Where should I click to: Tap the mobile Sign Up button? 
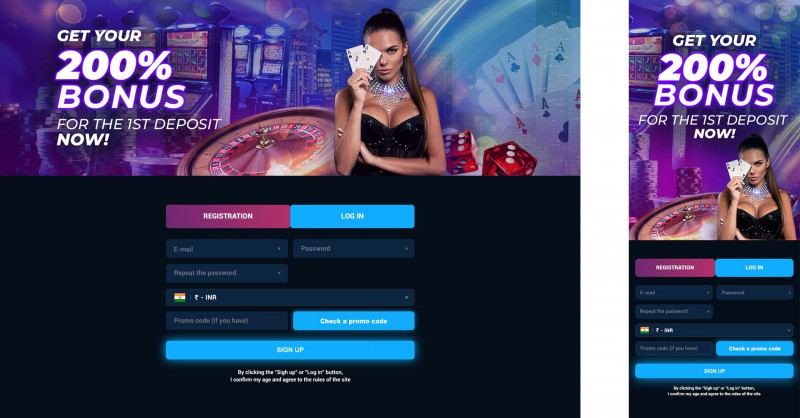click(x=714, y=371)
